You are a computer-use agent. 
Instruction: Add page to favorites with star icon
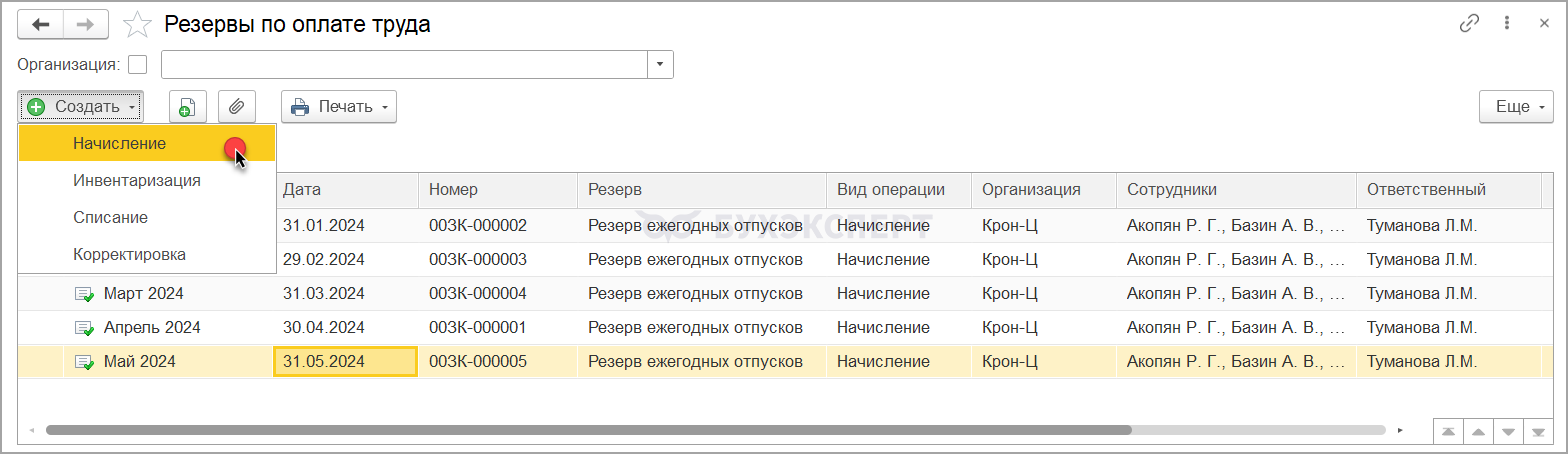tap(138, 25)
